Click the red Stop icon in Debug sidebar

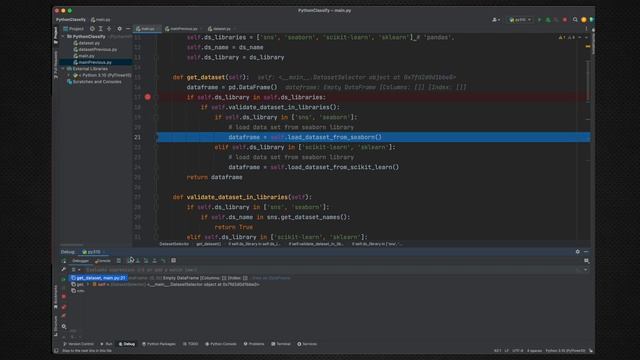coord(64,297)
